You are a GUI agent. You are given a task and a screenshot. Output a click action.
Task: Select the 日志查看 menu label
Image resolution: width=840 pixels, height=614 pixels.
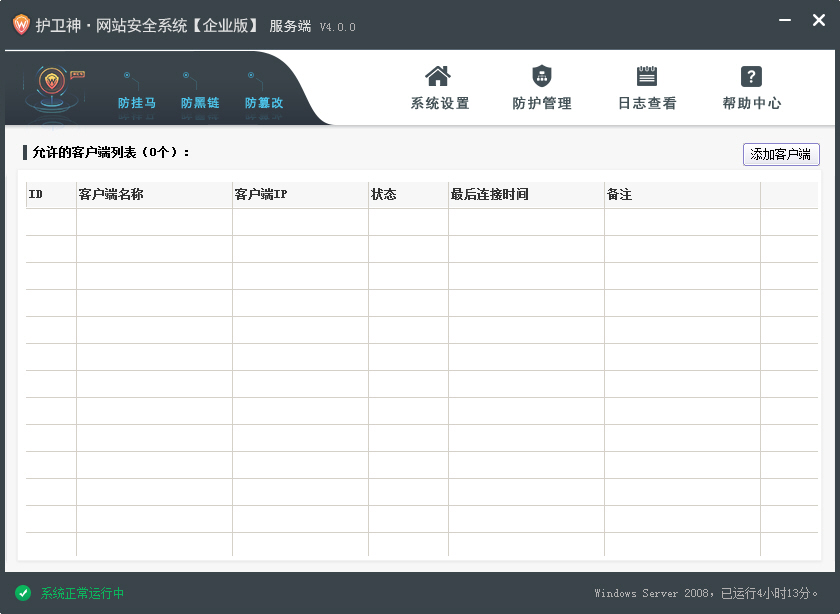(647, 104)
